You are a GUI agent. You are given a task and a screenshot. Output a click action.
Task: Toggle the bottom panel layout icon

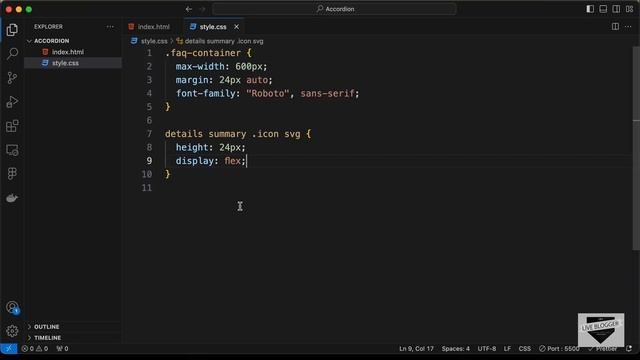click(x=603, y=9)
